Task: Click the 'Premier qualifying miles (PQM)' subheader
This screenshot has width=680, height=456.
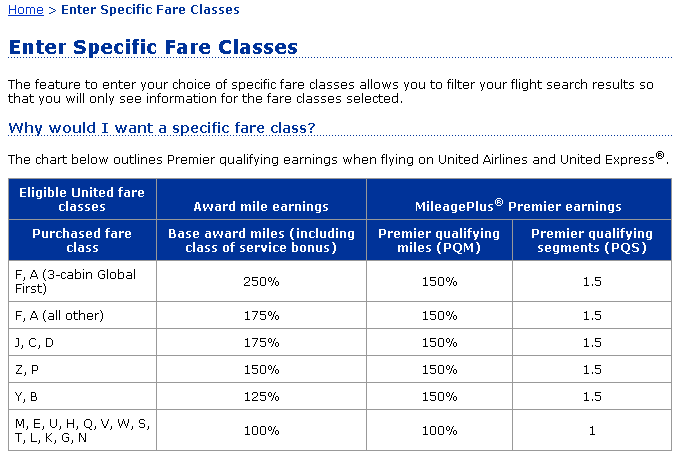Action: (439, 241)
